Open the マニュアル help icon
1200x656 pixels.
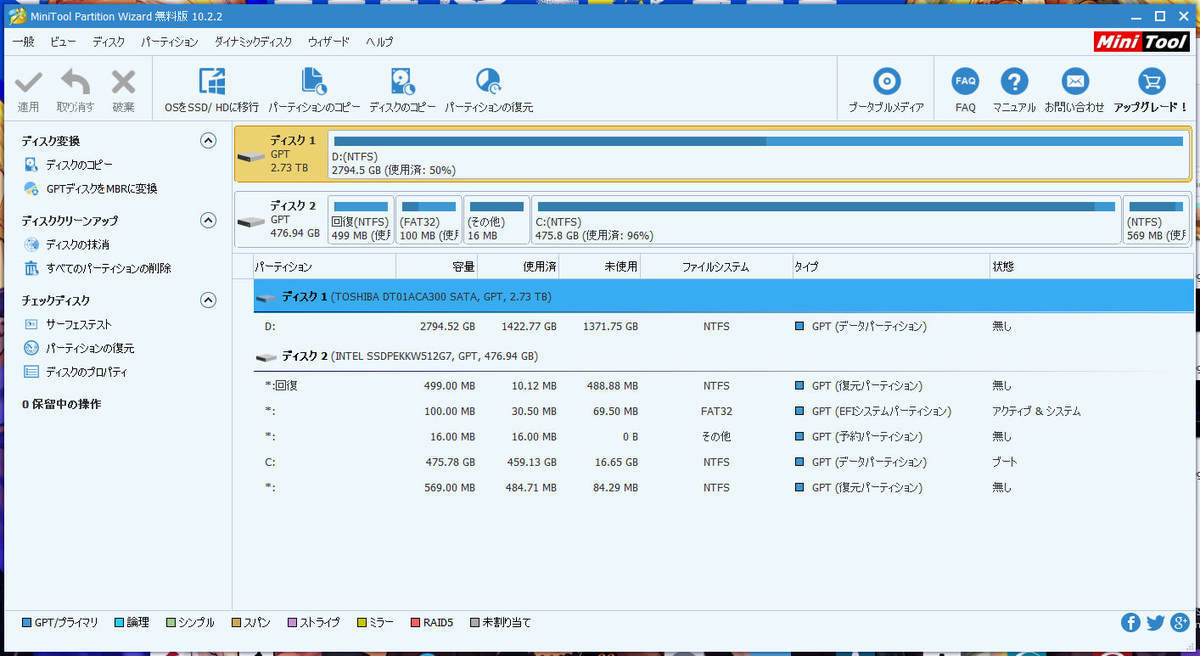pos(1014,82)
